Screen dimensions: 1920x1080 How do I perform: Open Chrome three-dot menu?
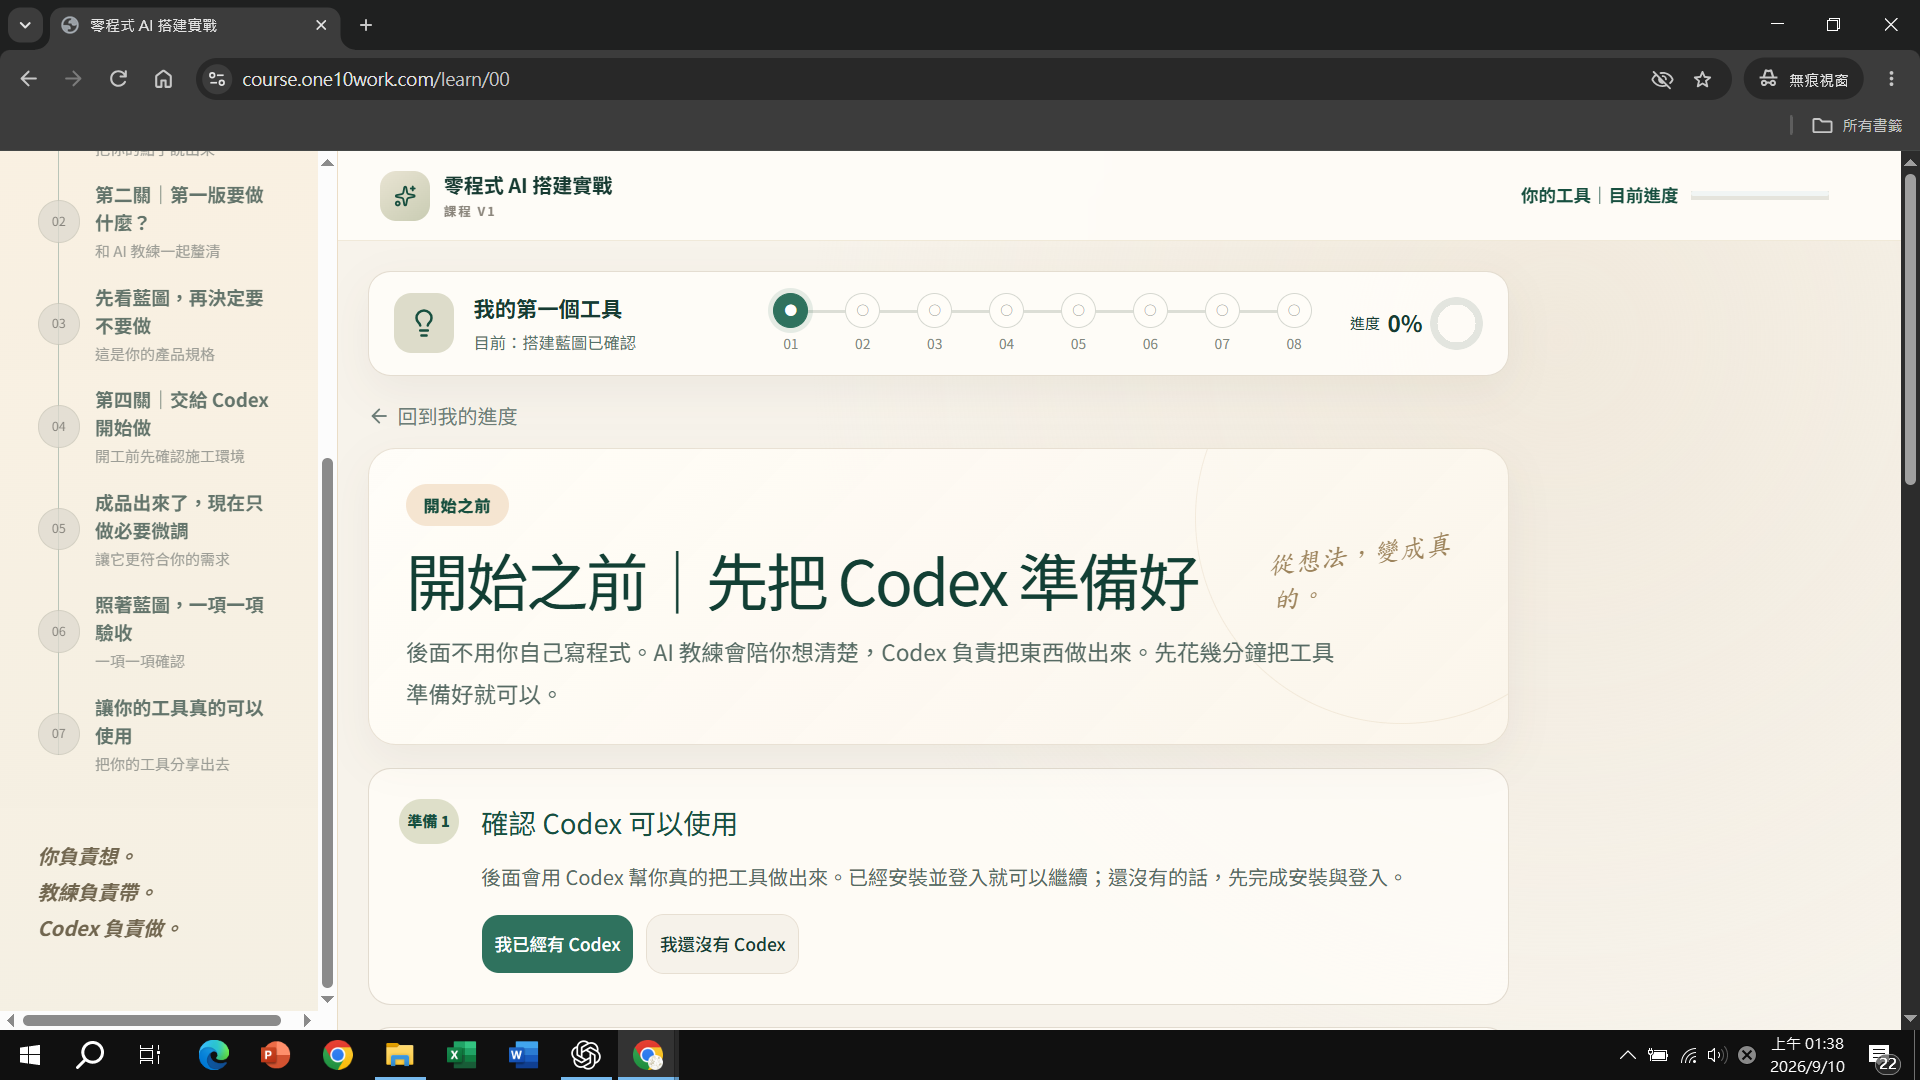point(1891,79)
